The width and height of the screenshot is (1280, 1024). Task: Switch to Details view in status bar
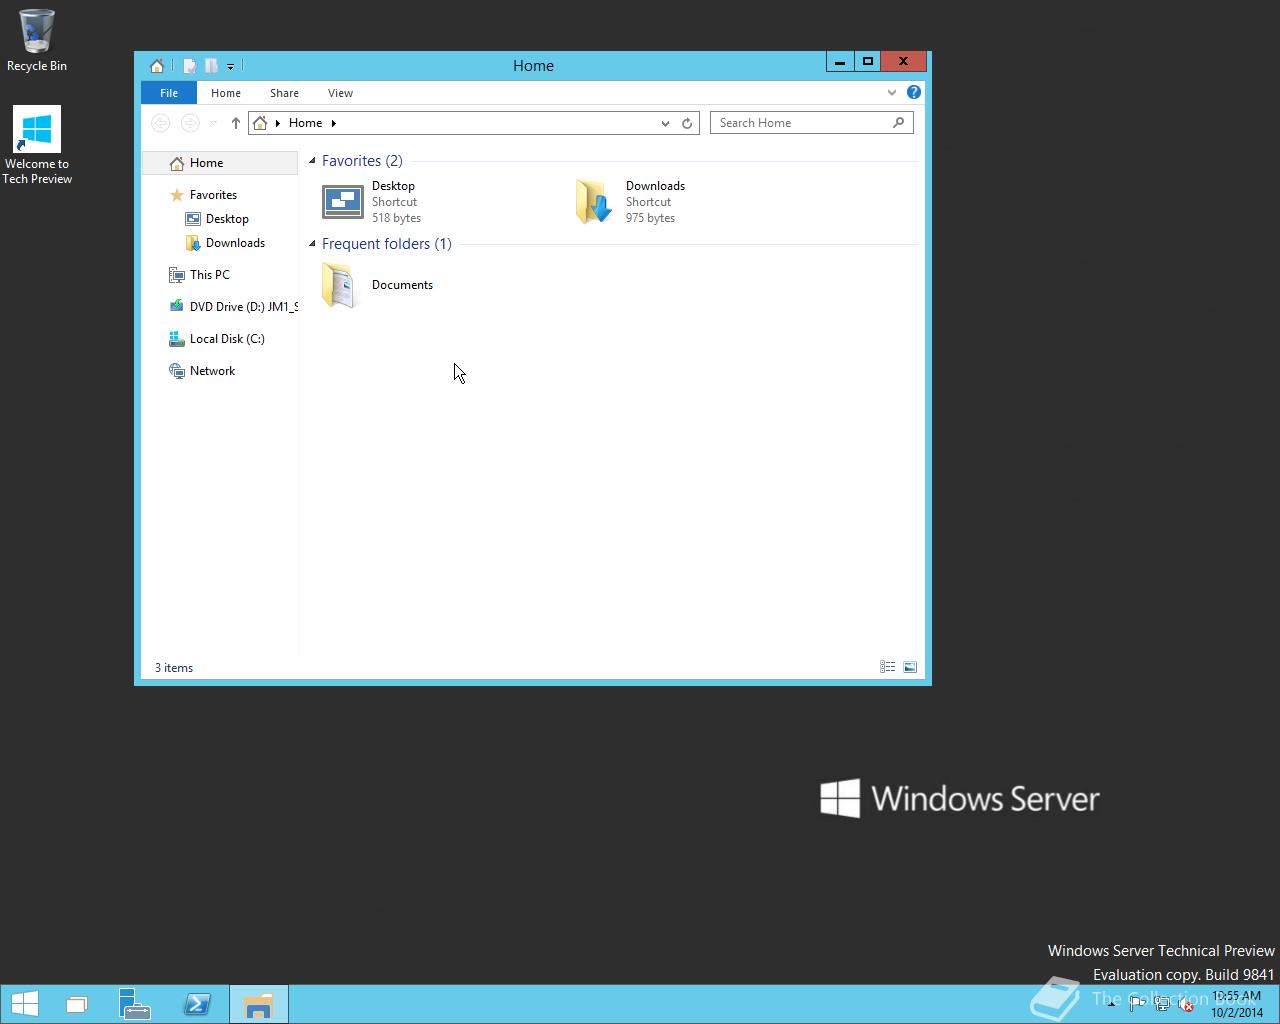887,667
